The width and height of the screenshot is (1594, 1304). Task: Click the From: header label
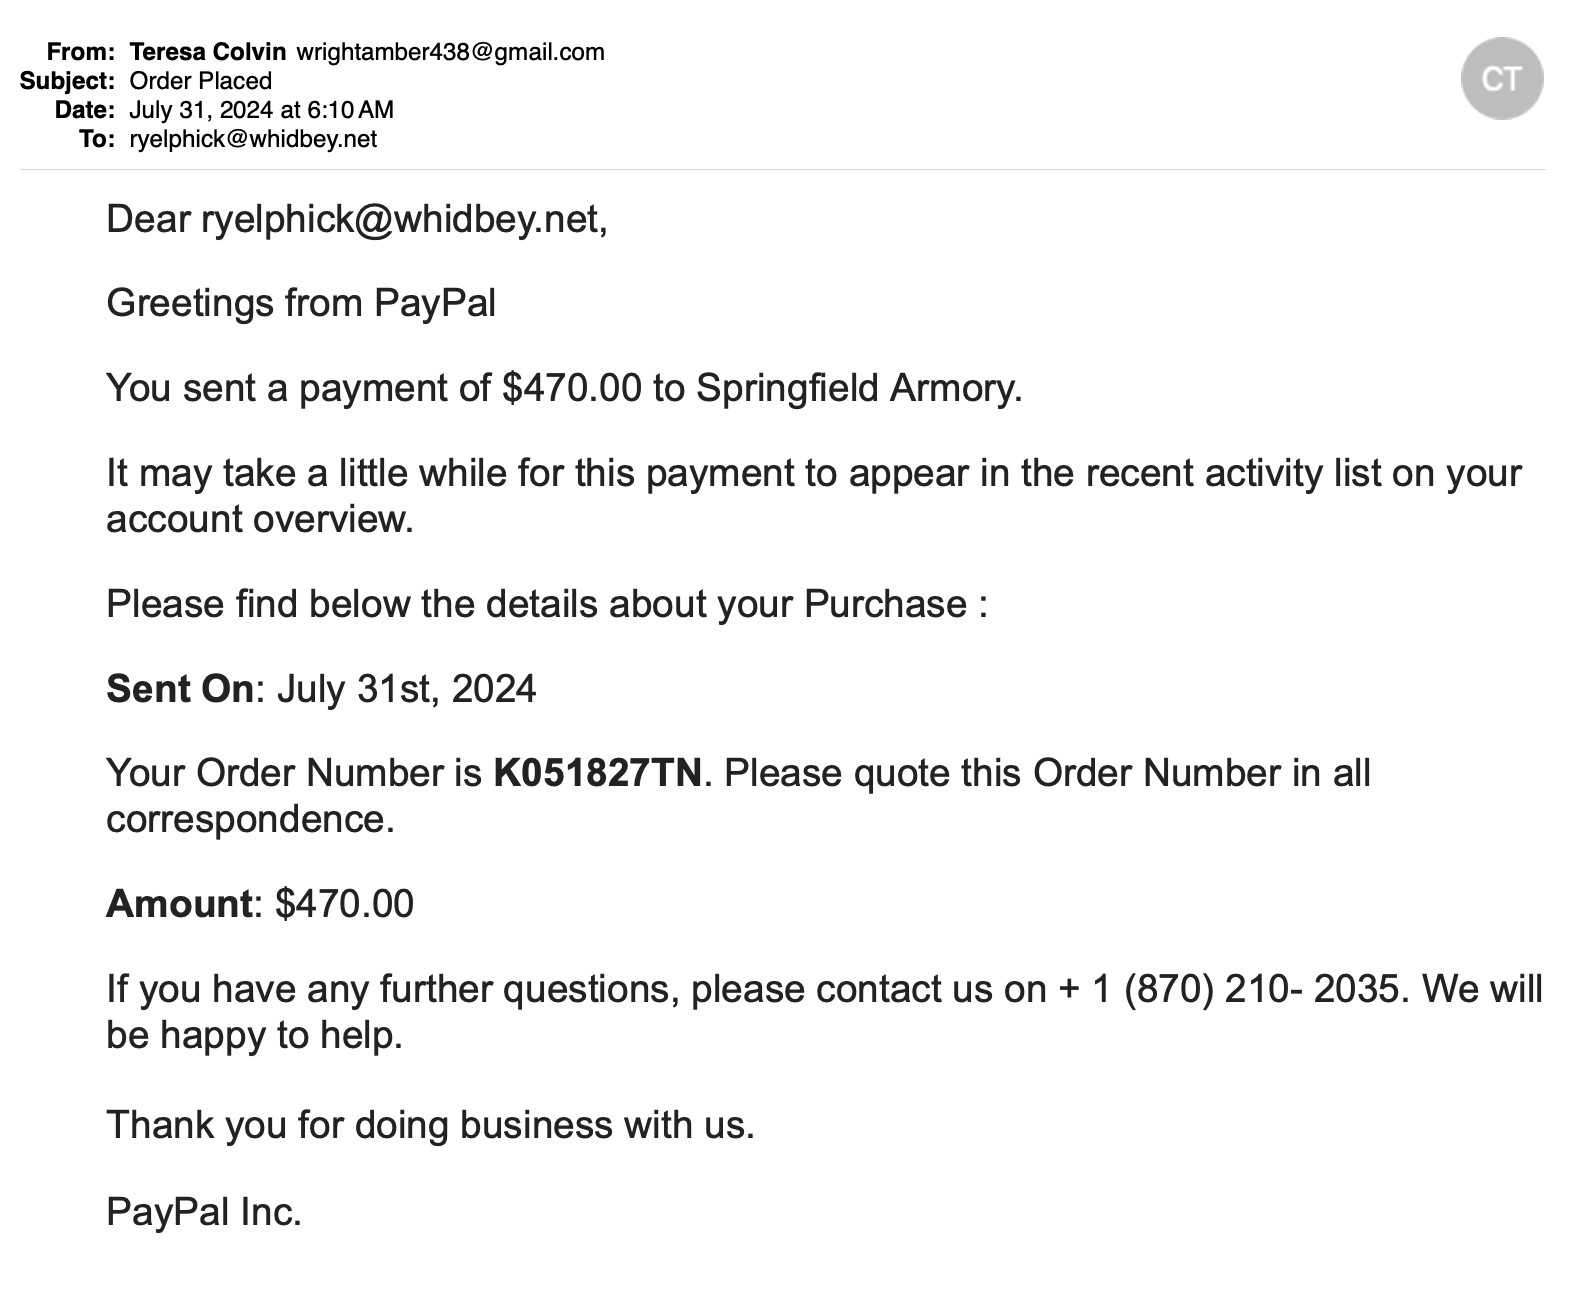coord(80,52)
